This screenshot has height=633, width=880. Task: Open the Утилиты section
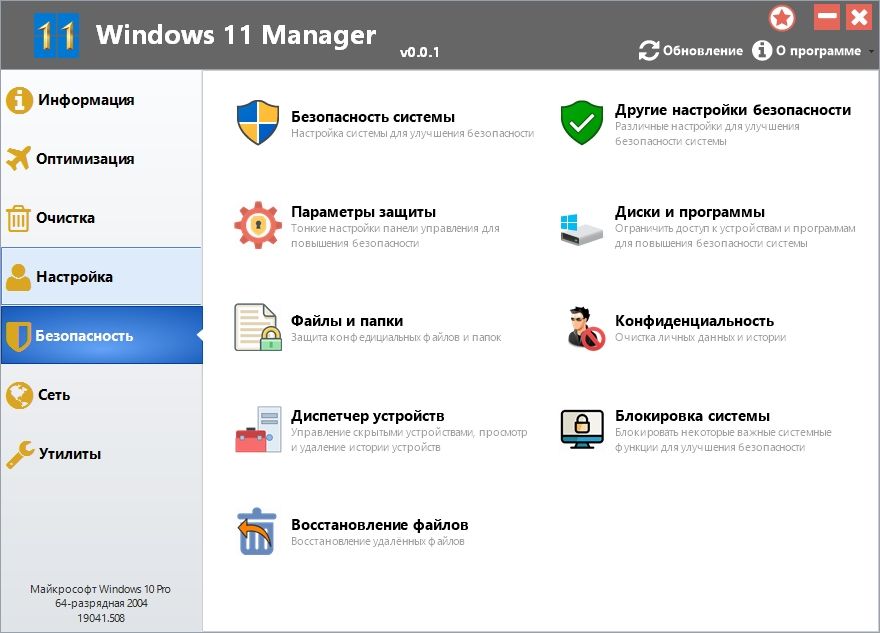pyautogui.click(x=101, y=454)
